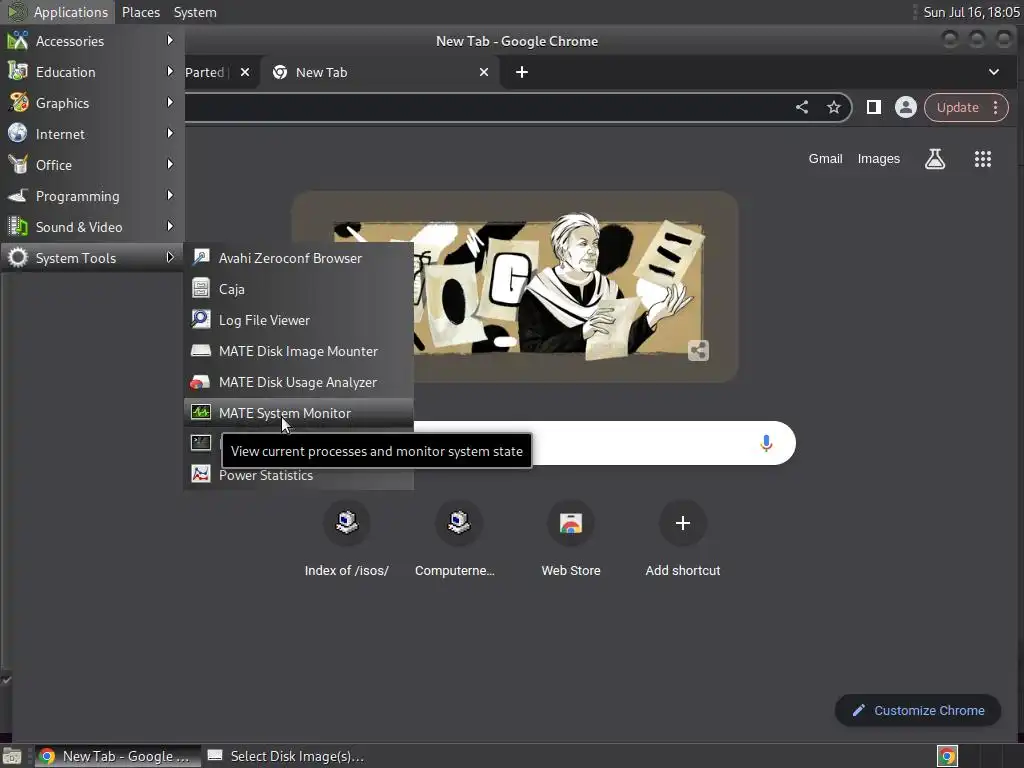Expand the Internet submenu arrow
Image resolution: width=1024 pixels, height=768 pixels.
pos(170,133)
